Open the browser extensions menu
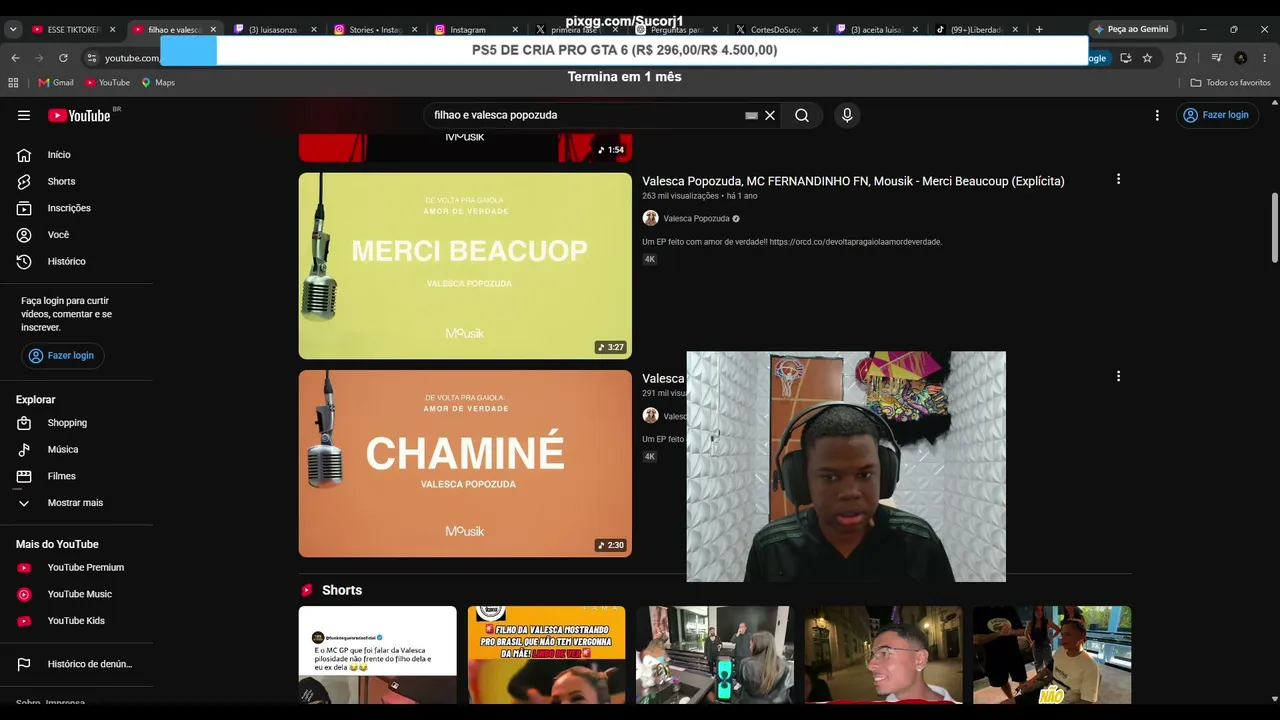Screen dimensions: 1280x720 click(x=1181, y=58)
